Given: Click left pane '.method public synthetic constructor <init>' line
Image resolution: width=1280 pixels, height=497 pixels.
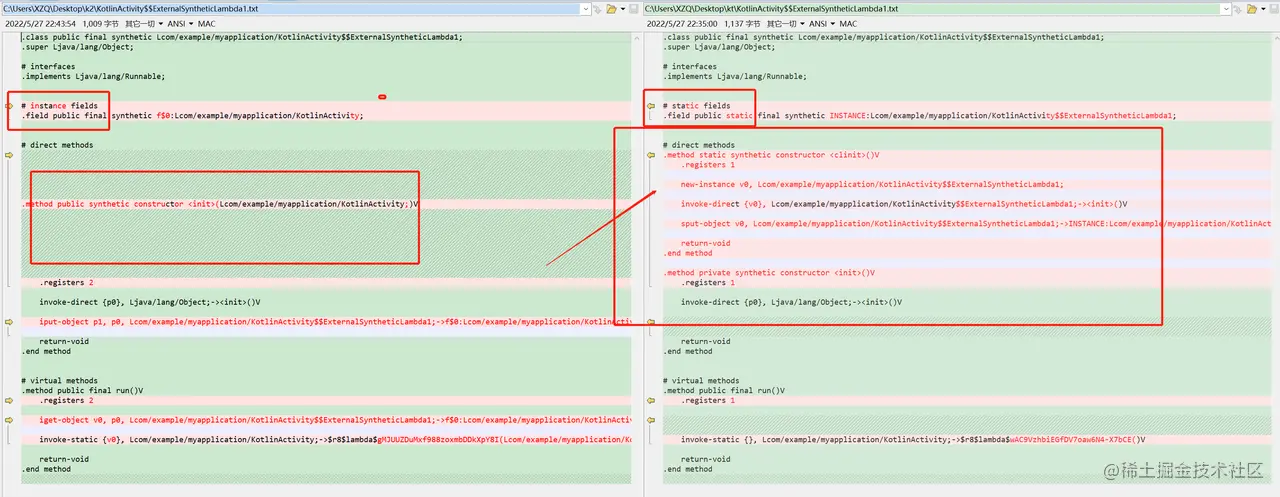Looking at the screenshot, I should (x=220, y=204).
